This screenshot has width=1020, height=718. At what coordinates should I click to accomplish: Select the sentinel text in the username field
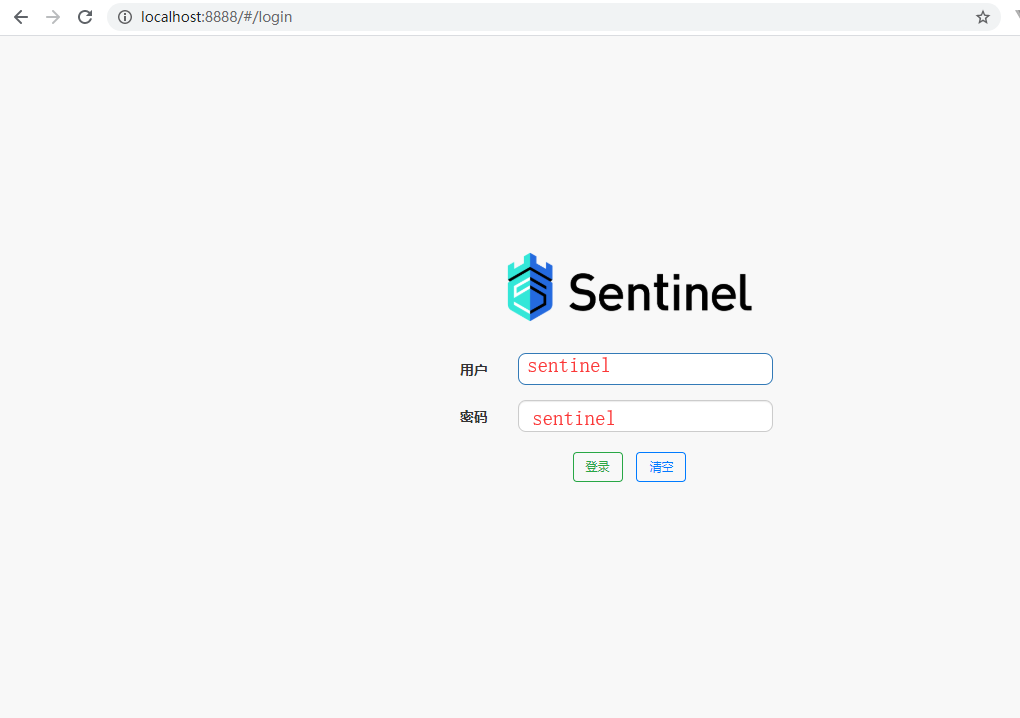coord(568,366)
